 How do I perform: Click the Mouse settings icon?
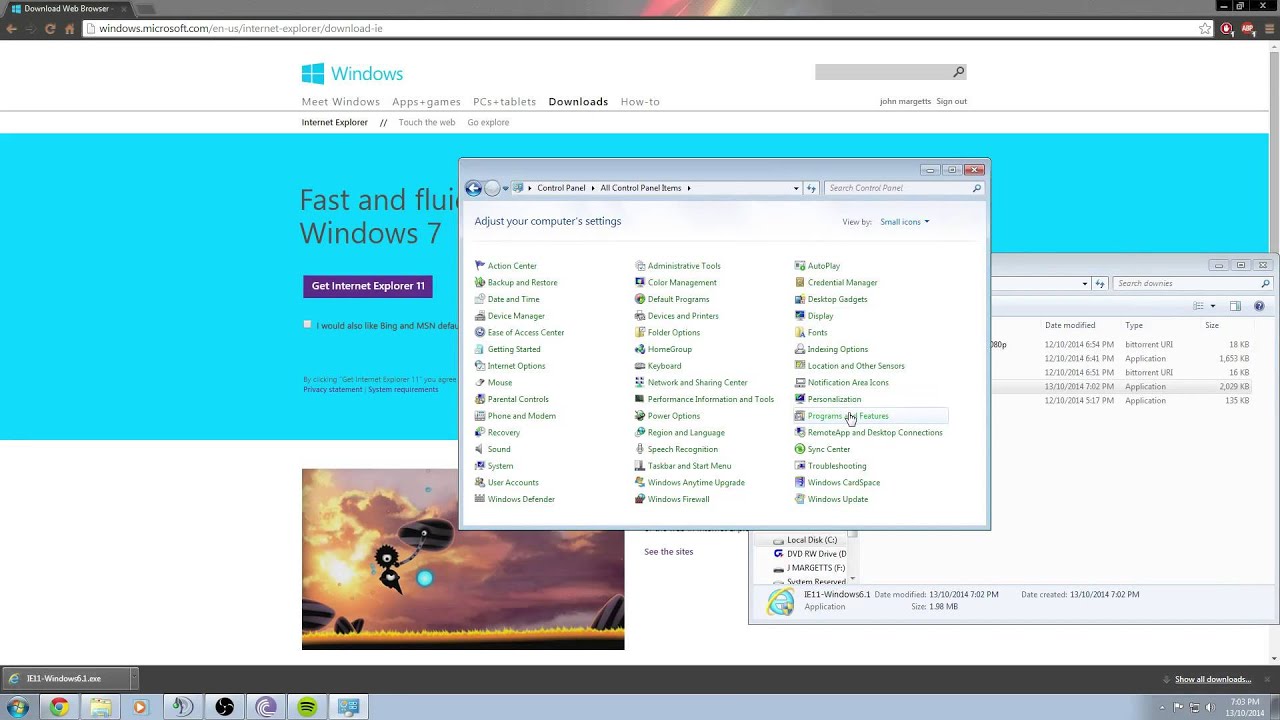480,383
